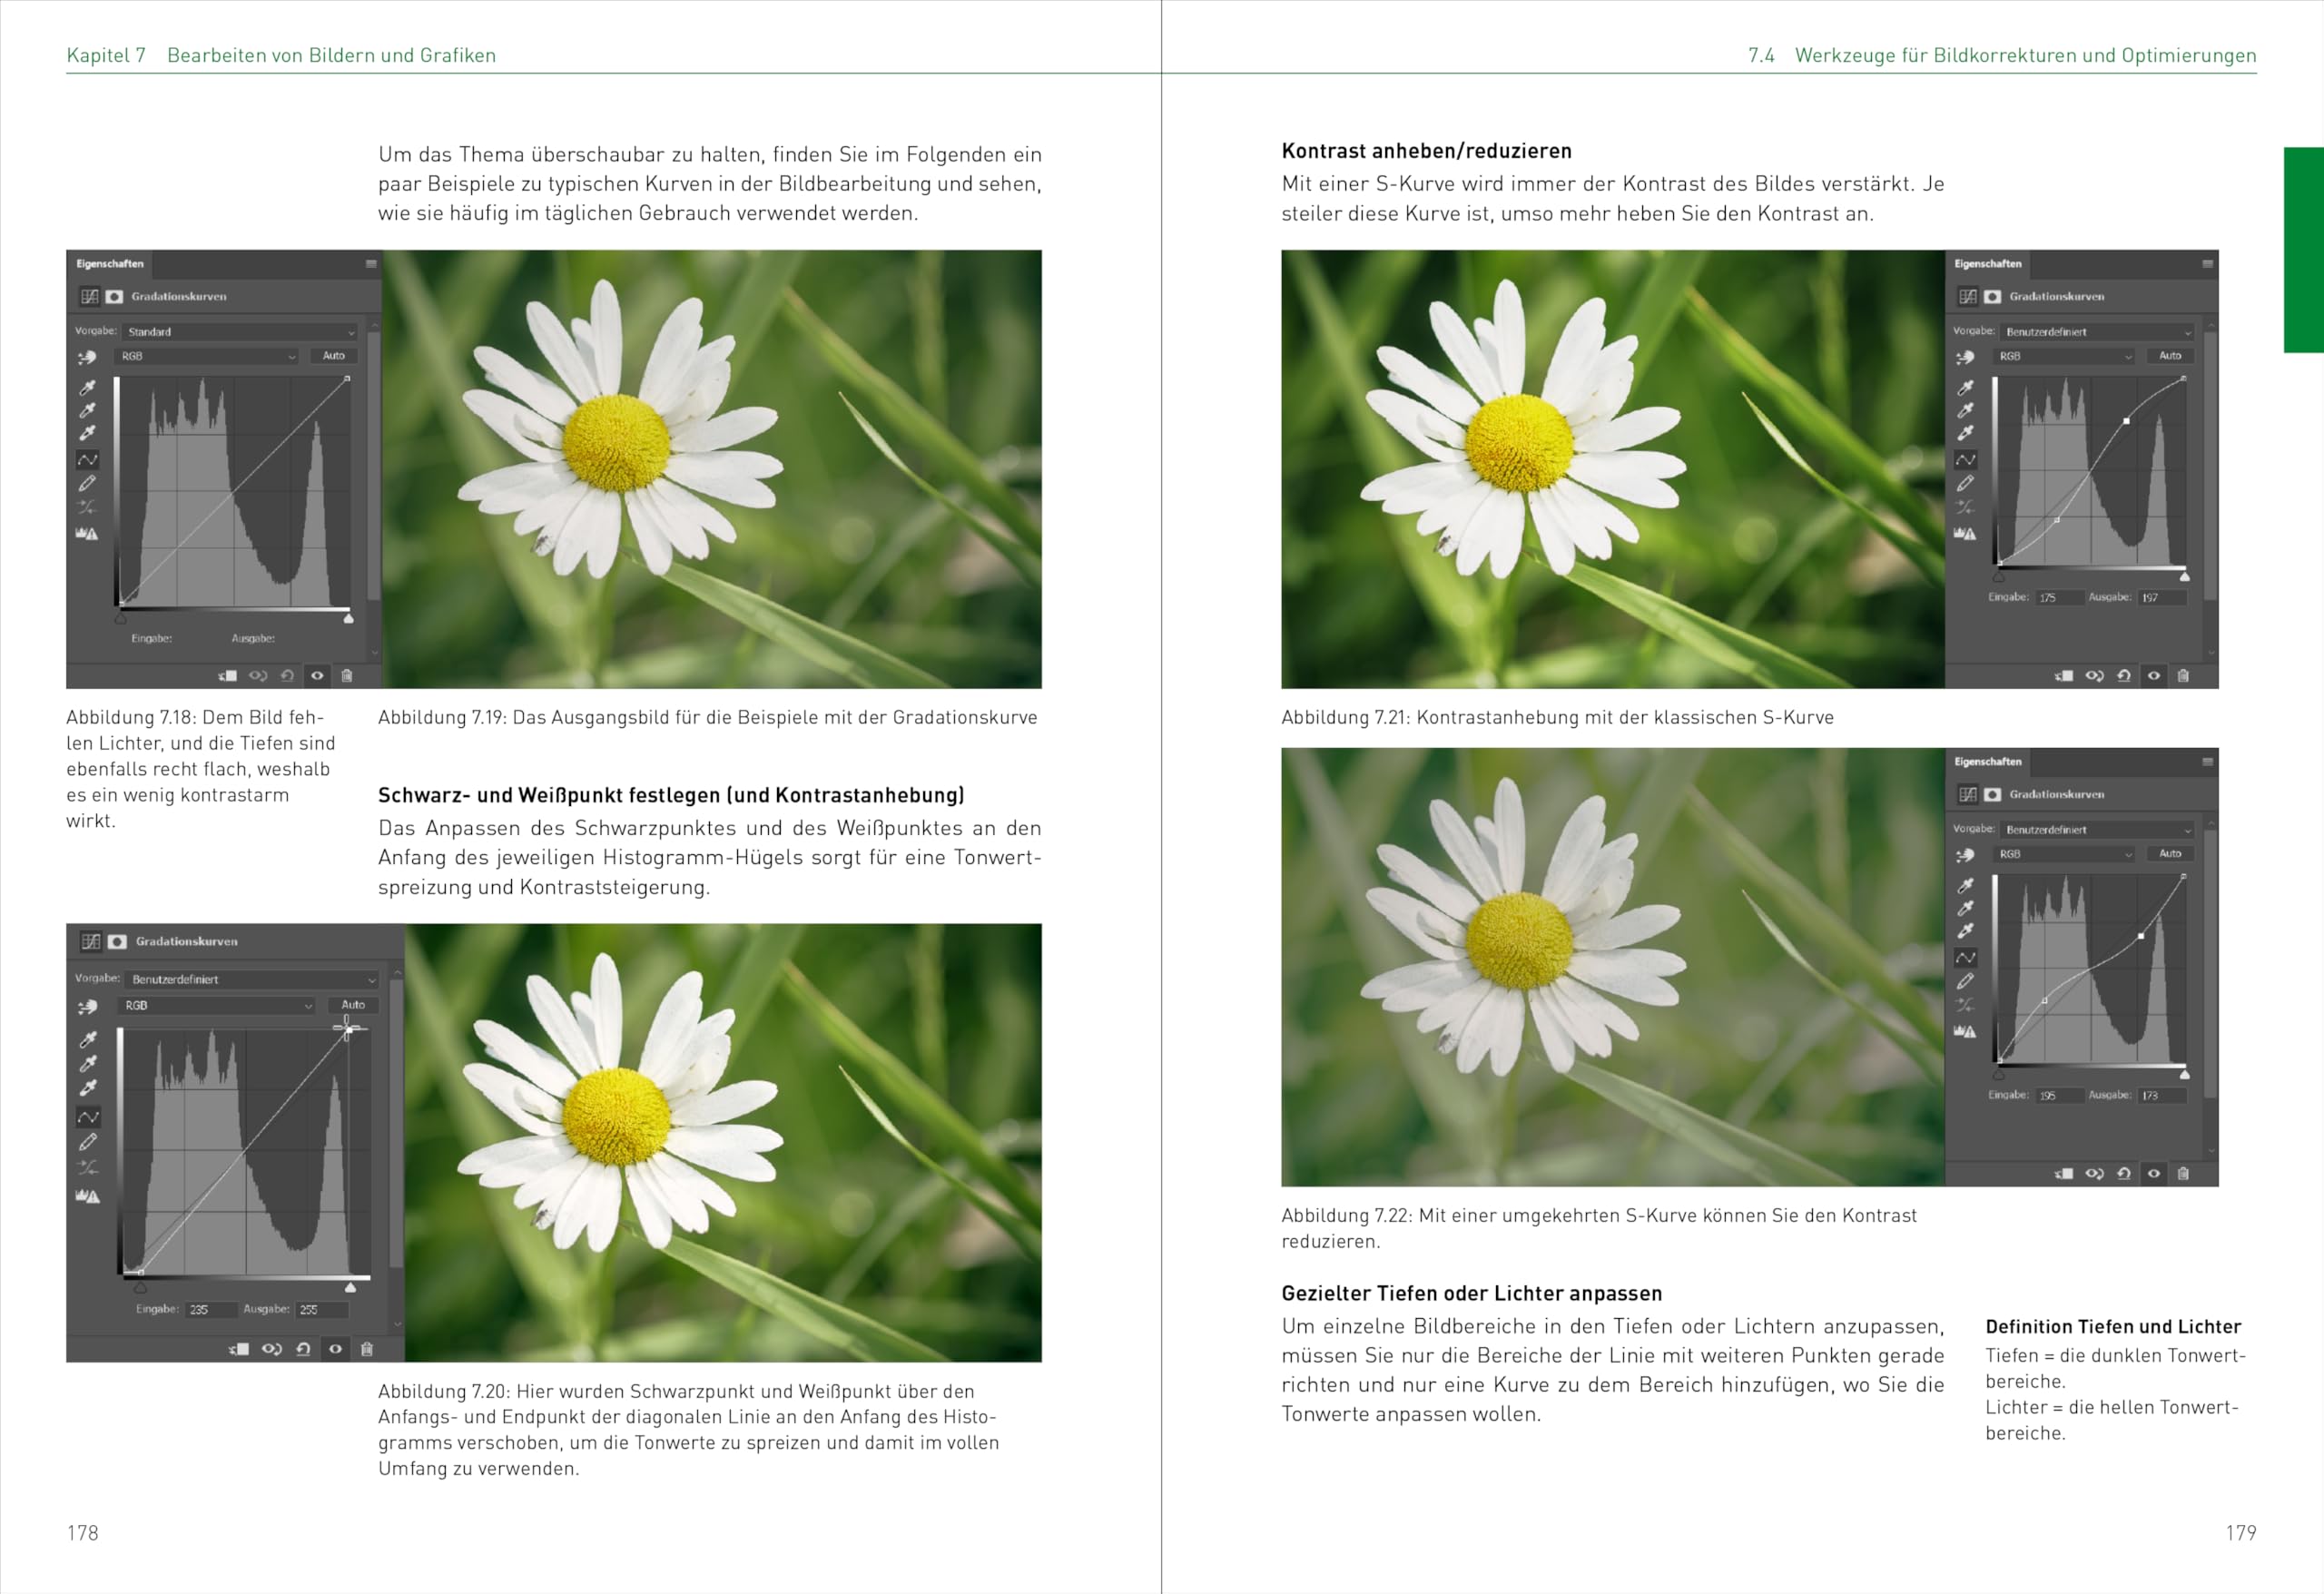Open the panel menu in Standard preset panel

(371, 264)
